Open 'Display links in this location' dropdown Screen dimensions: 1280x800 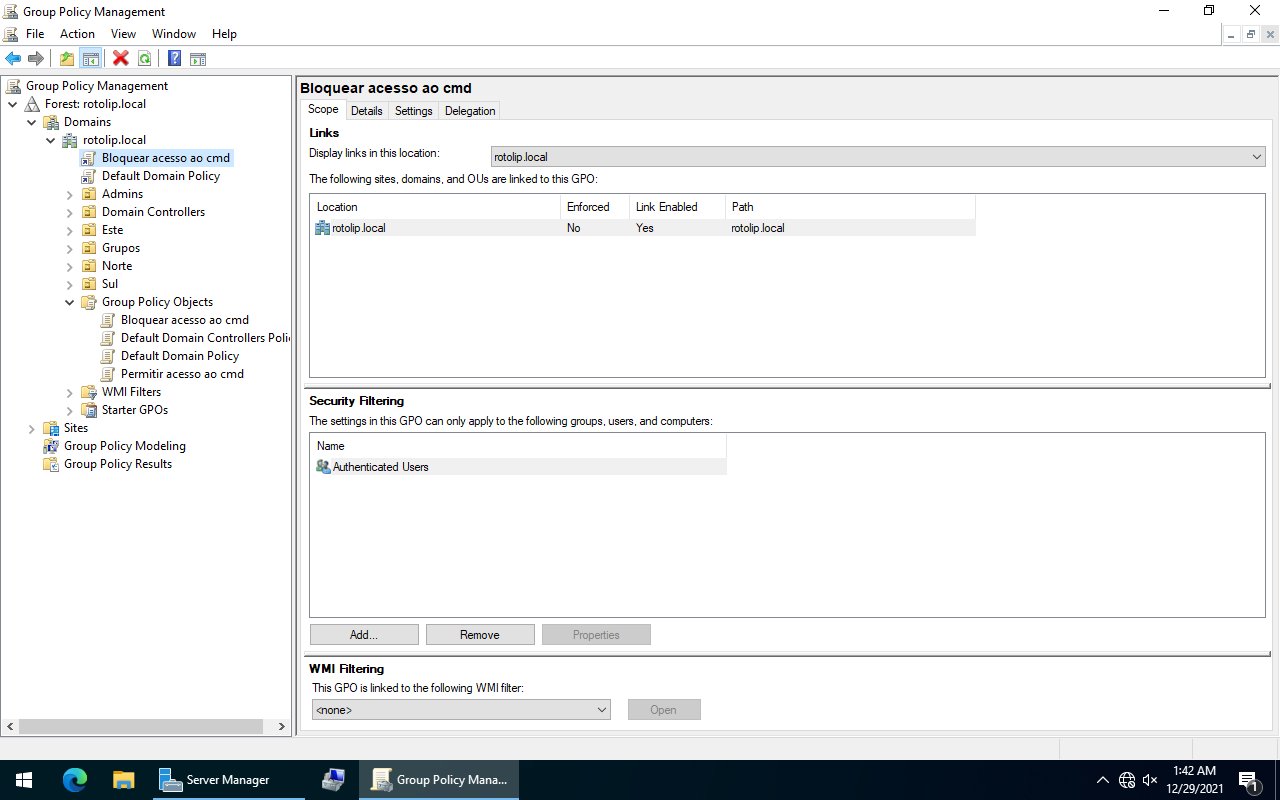[878, 157]
